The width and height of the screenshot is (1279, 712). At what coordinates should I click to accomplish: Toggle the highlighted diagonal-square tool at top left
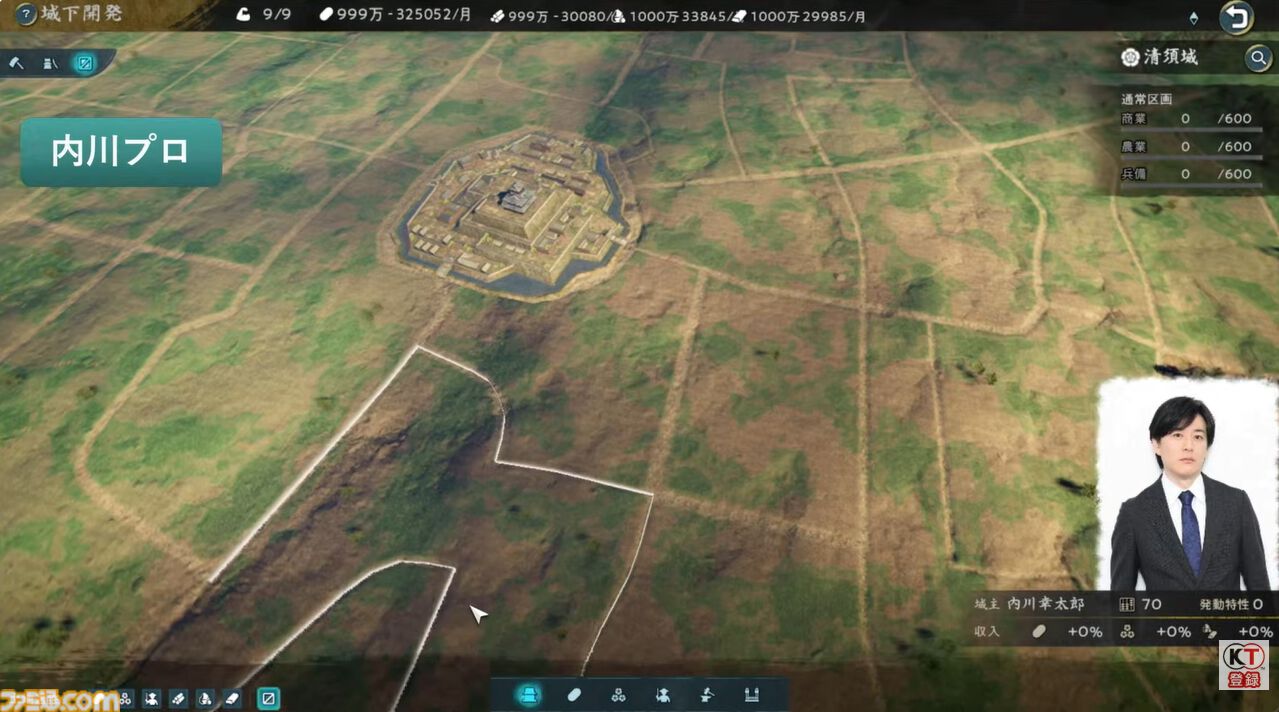pos(85,63)
